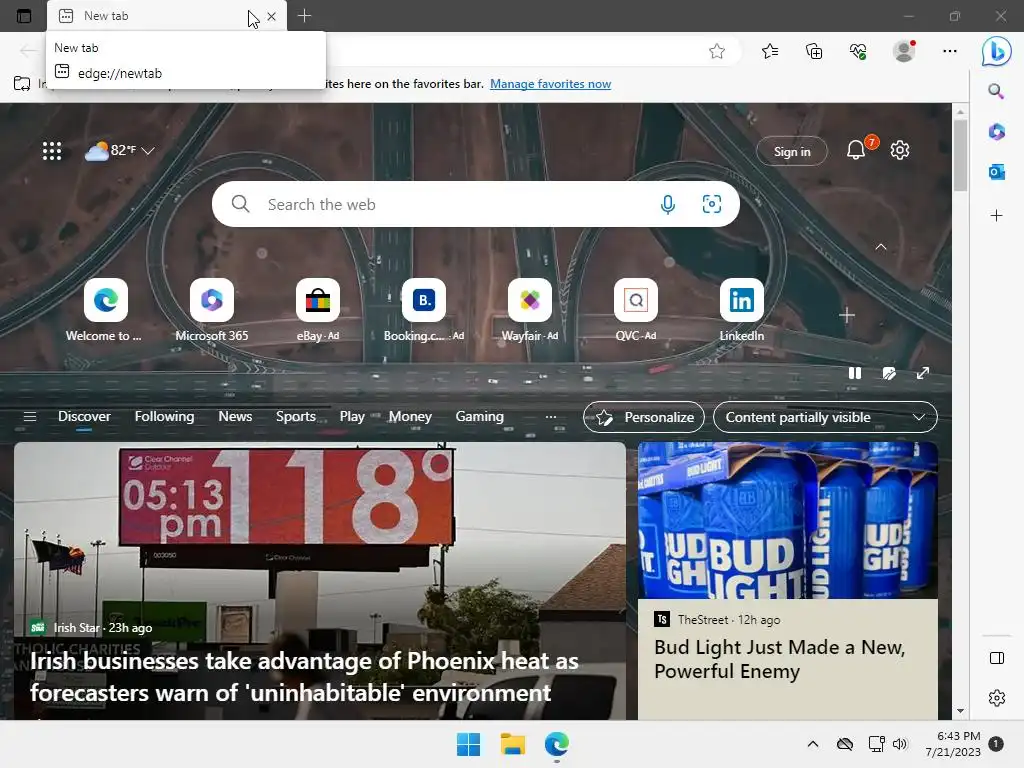Open the app launcher grid icon

(52, 151)
